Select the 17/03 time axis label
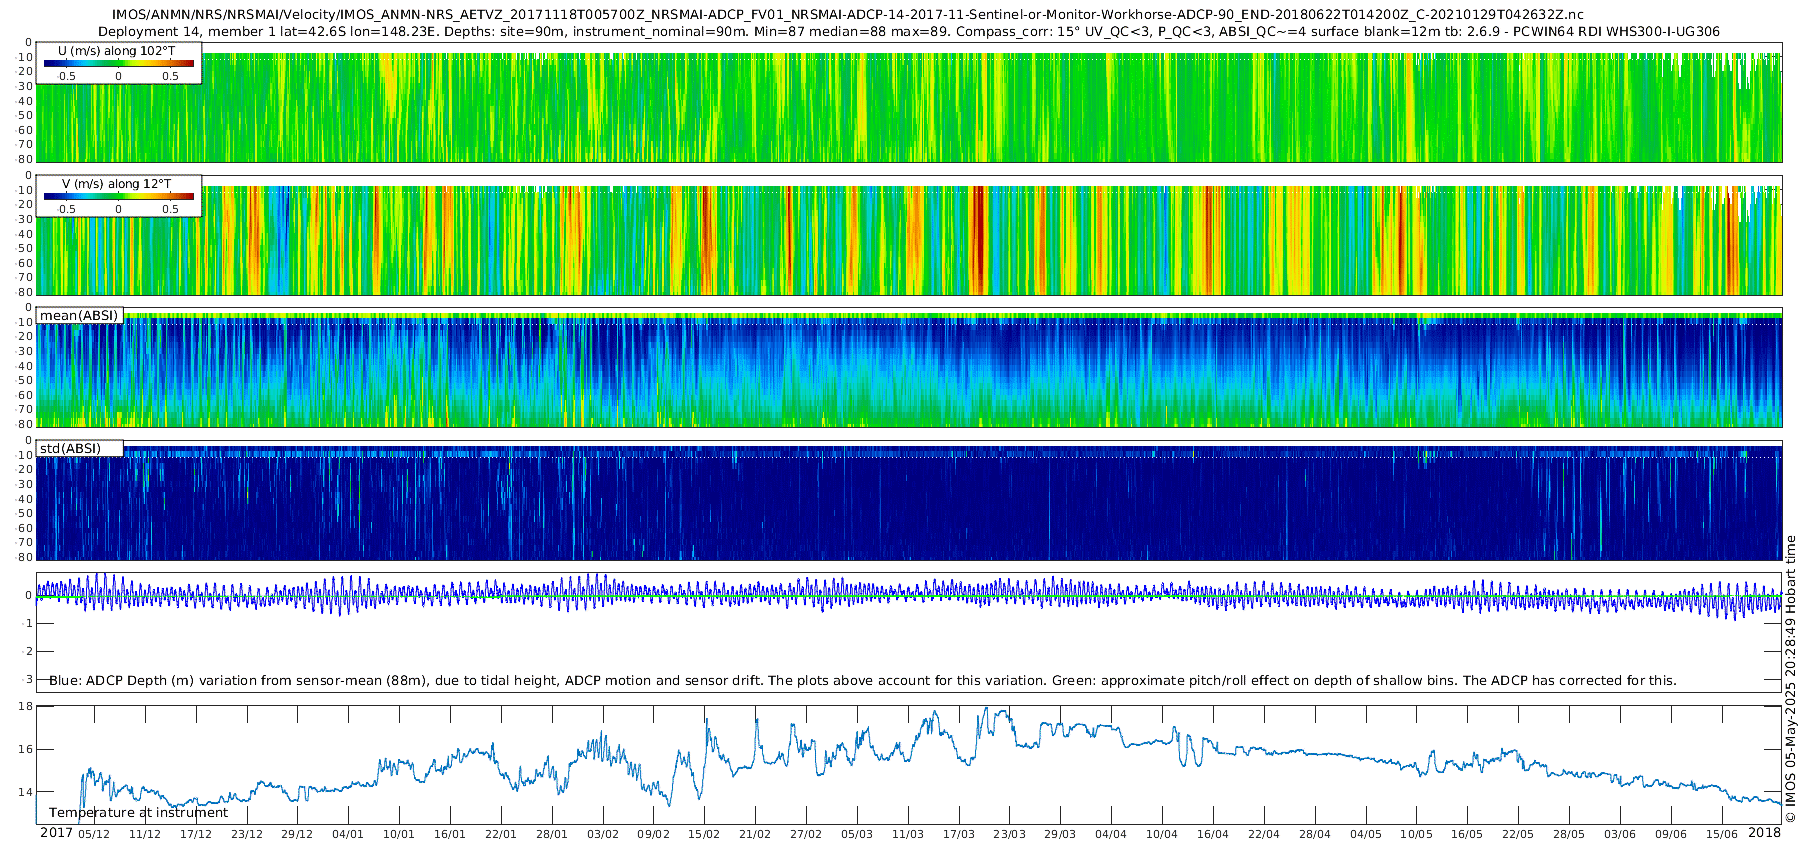Screen dimensions: 1800x850 [958, 834]
